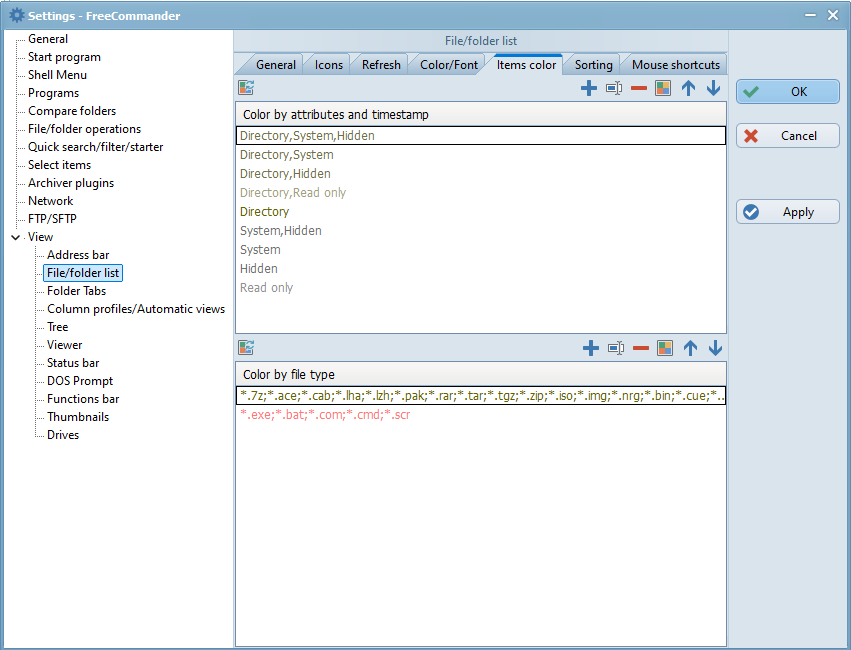Select the plain Directory rule
The image size is (851, 650).
[481, 212]
